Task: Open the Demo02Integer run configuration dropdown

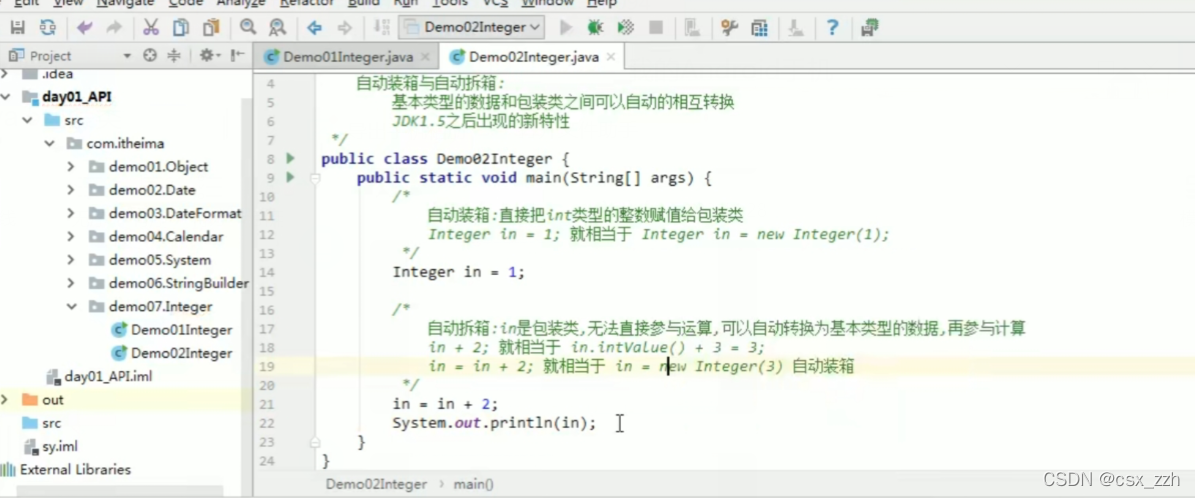Action: tap(472, 27)
